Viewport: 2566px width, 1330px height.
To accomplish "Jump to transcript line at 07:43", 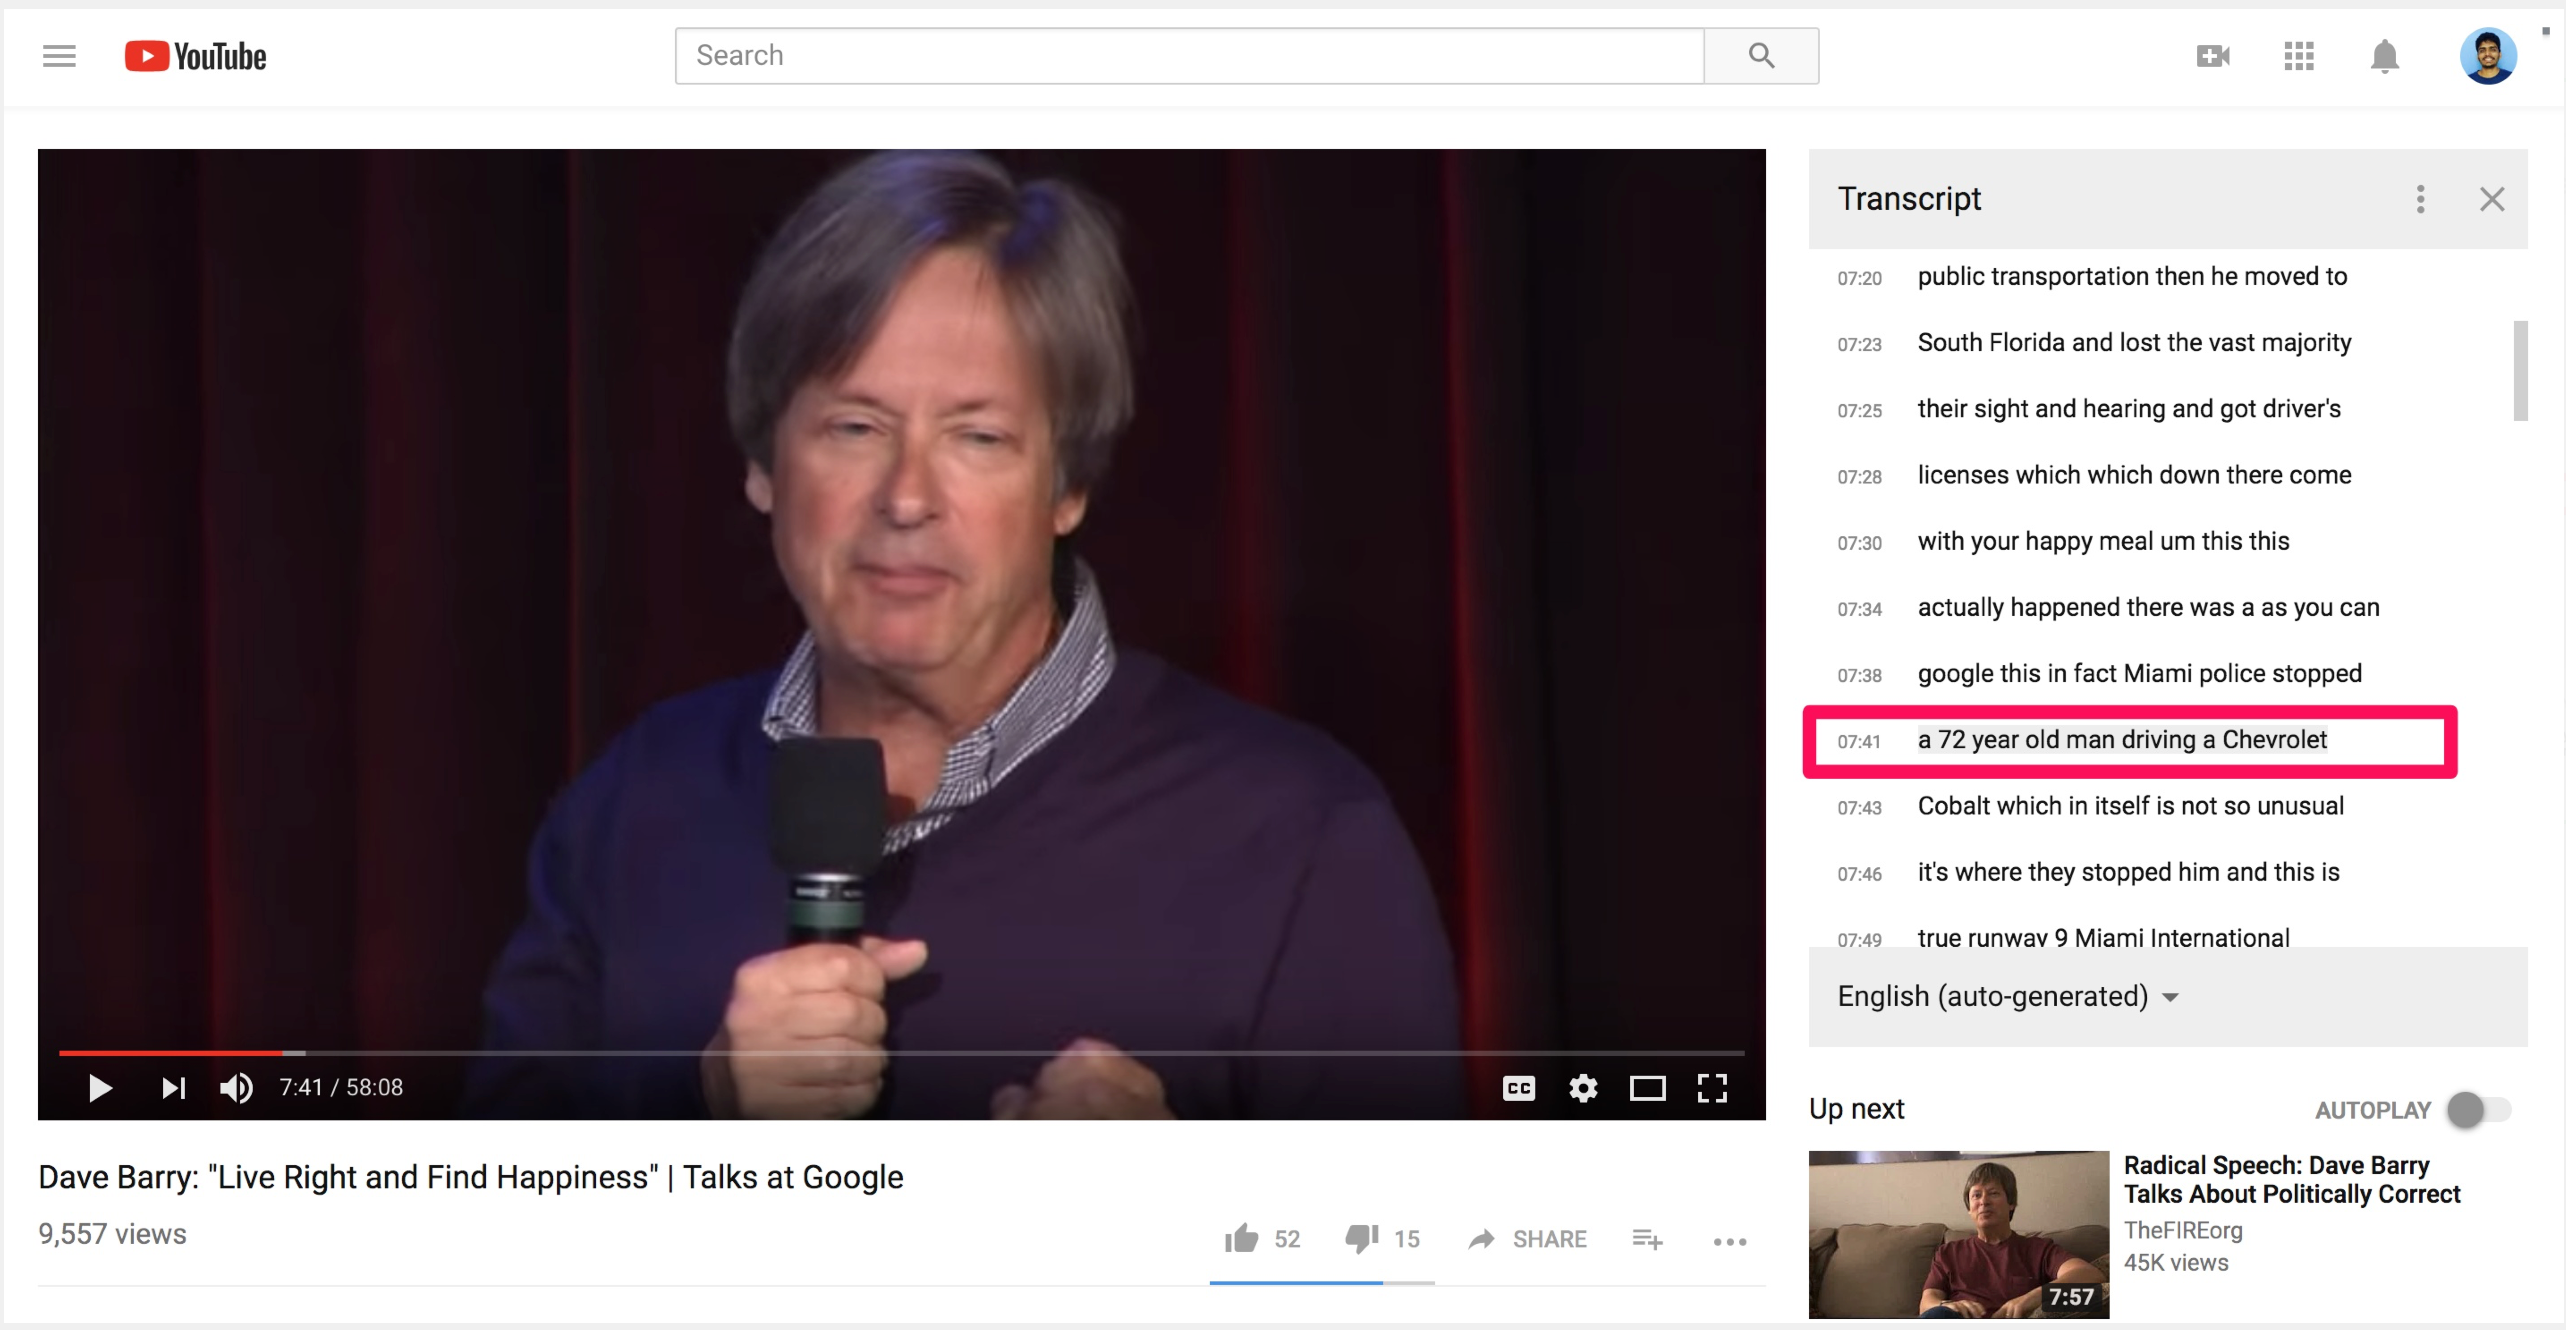I will [2130, 806].
